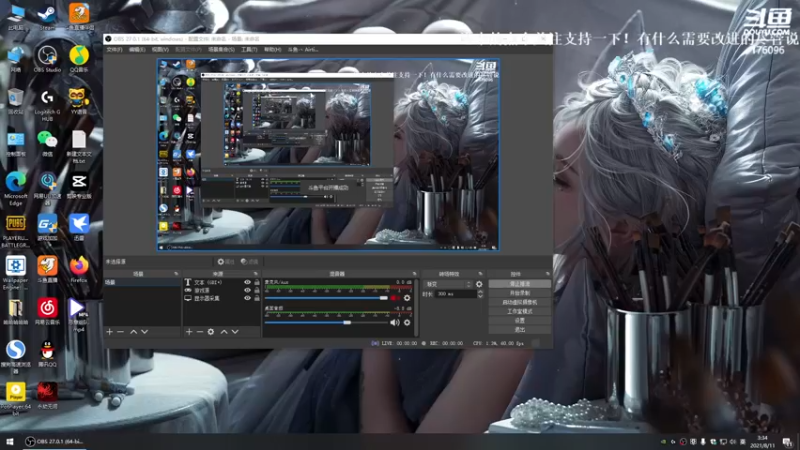
Task: Open the Edit (编辑) menu in OBS
Action: pos(137,49)
